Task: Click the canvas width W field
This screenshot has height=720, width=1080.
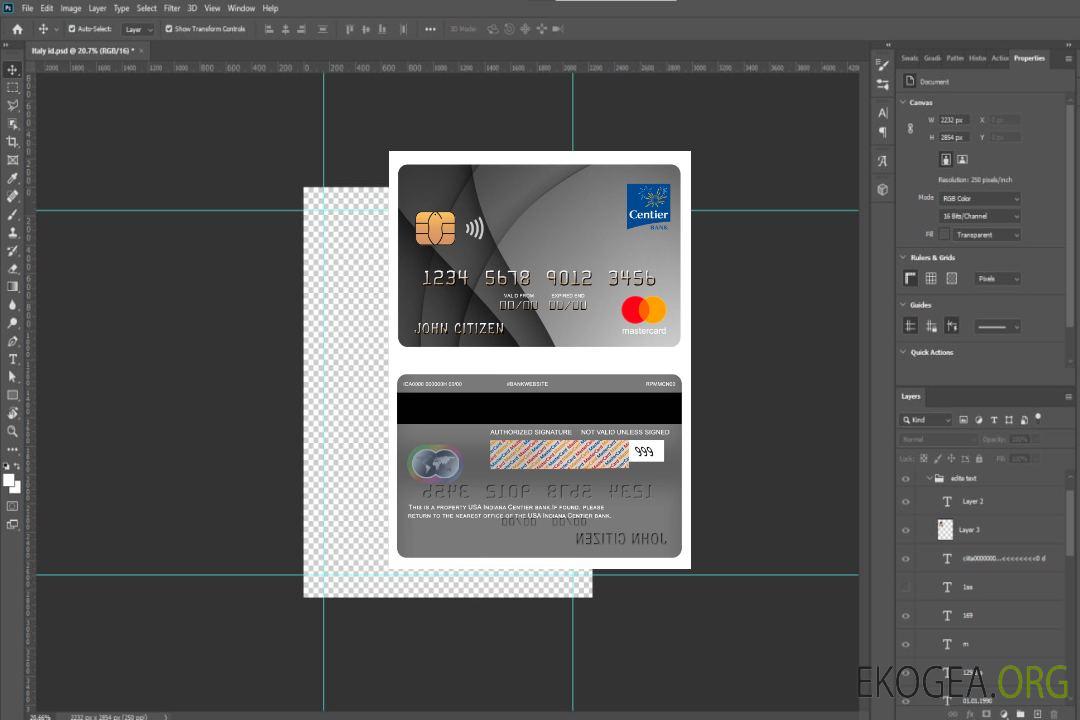Action: point(954,120)
